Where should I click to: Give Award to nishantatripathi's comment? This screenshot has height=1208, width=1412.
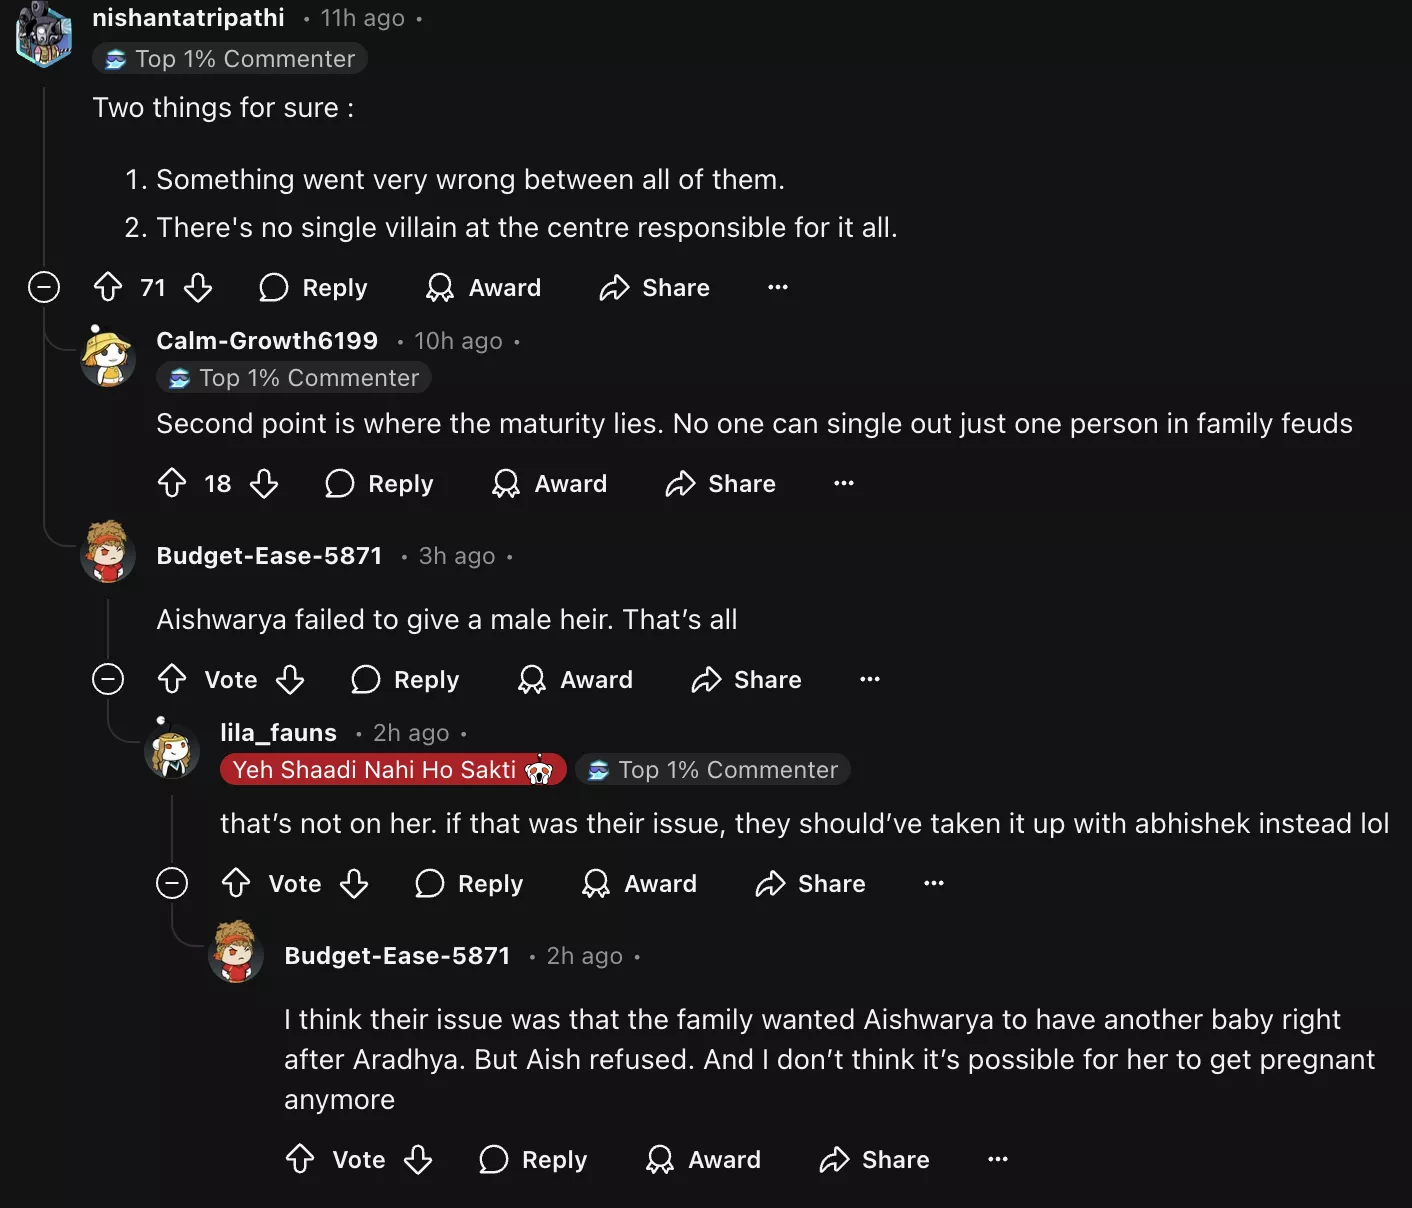(x=484, y=288)
